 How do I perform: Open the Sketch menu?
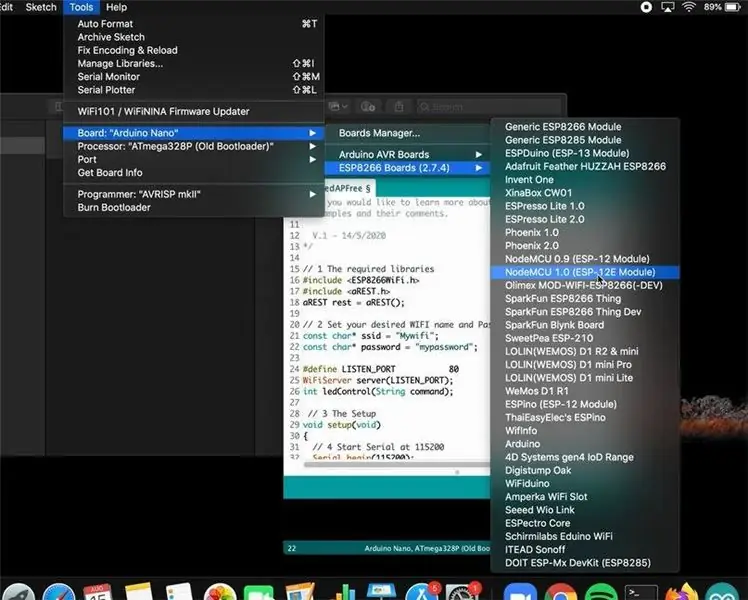point(41,7)
